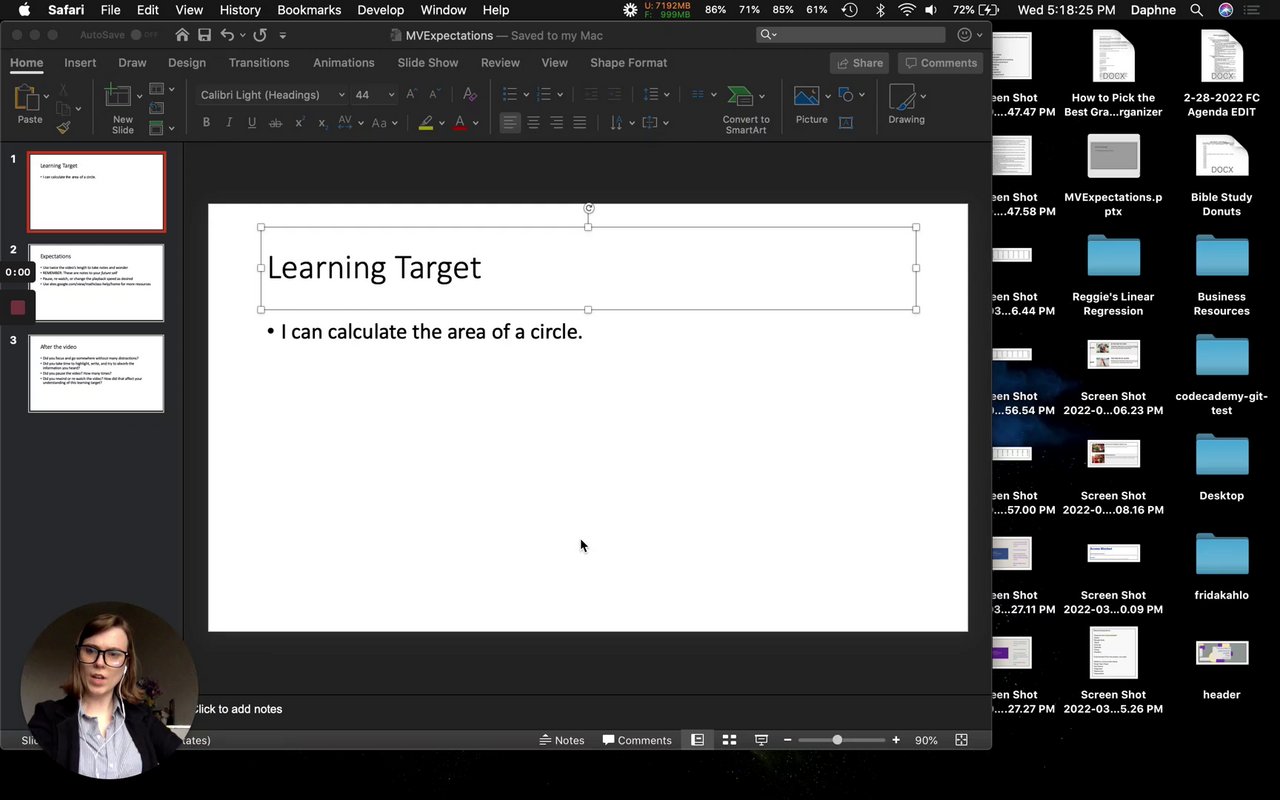Align text to the right

(x=556, y=123)
